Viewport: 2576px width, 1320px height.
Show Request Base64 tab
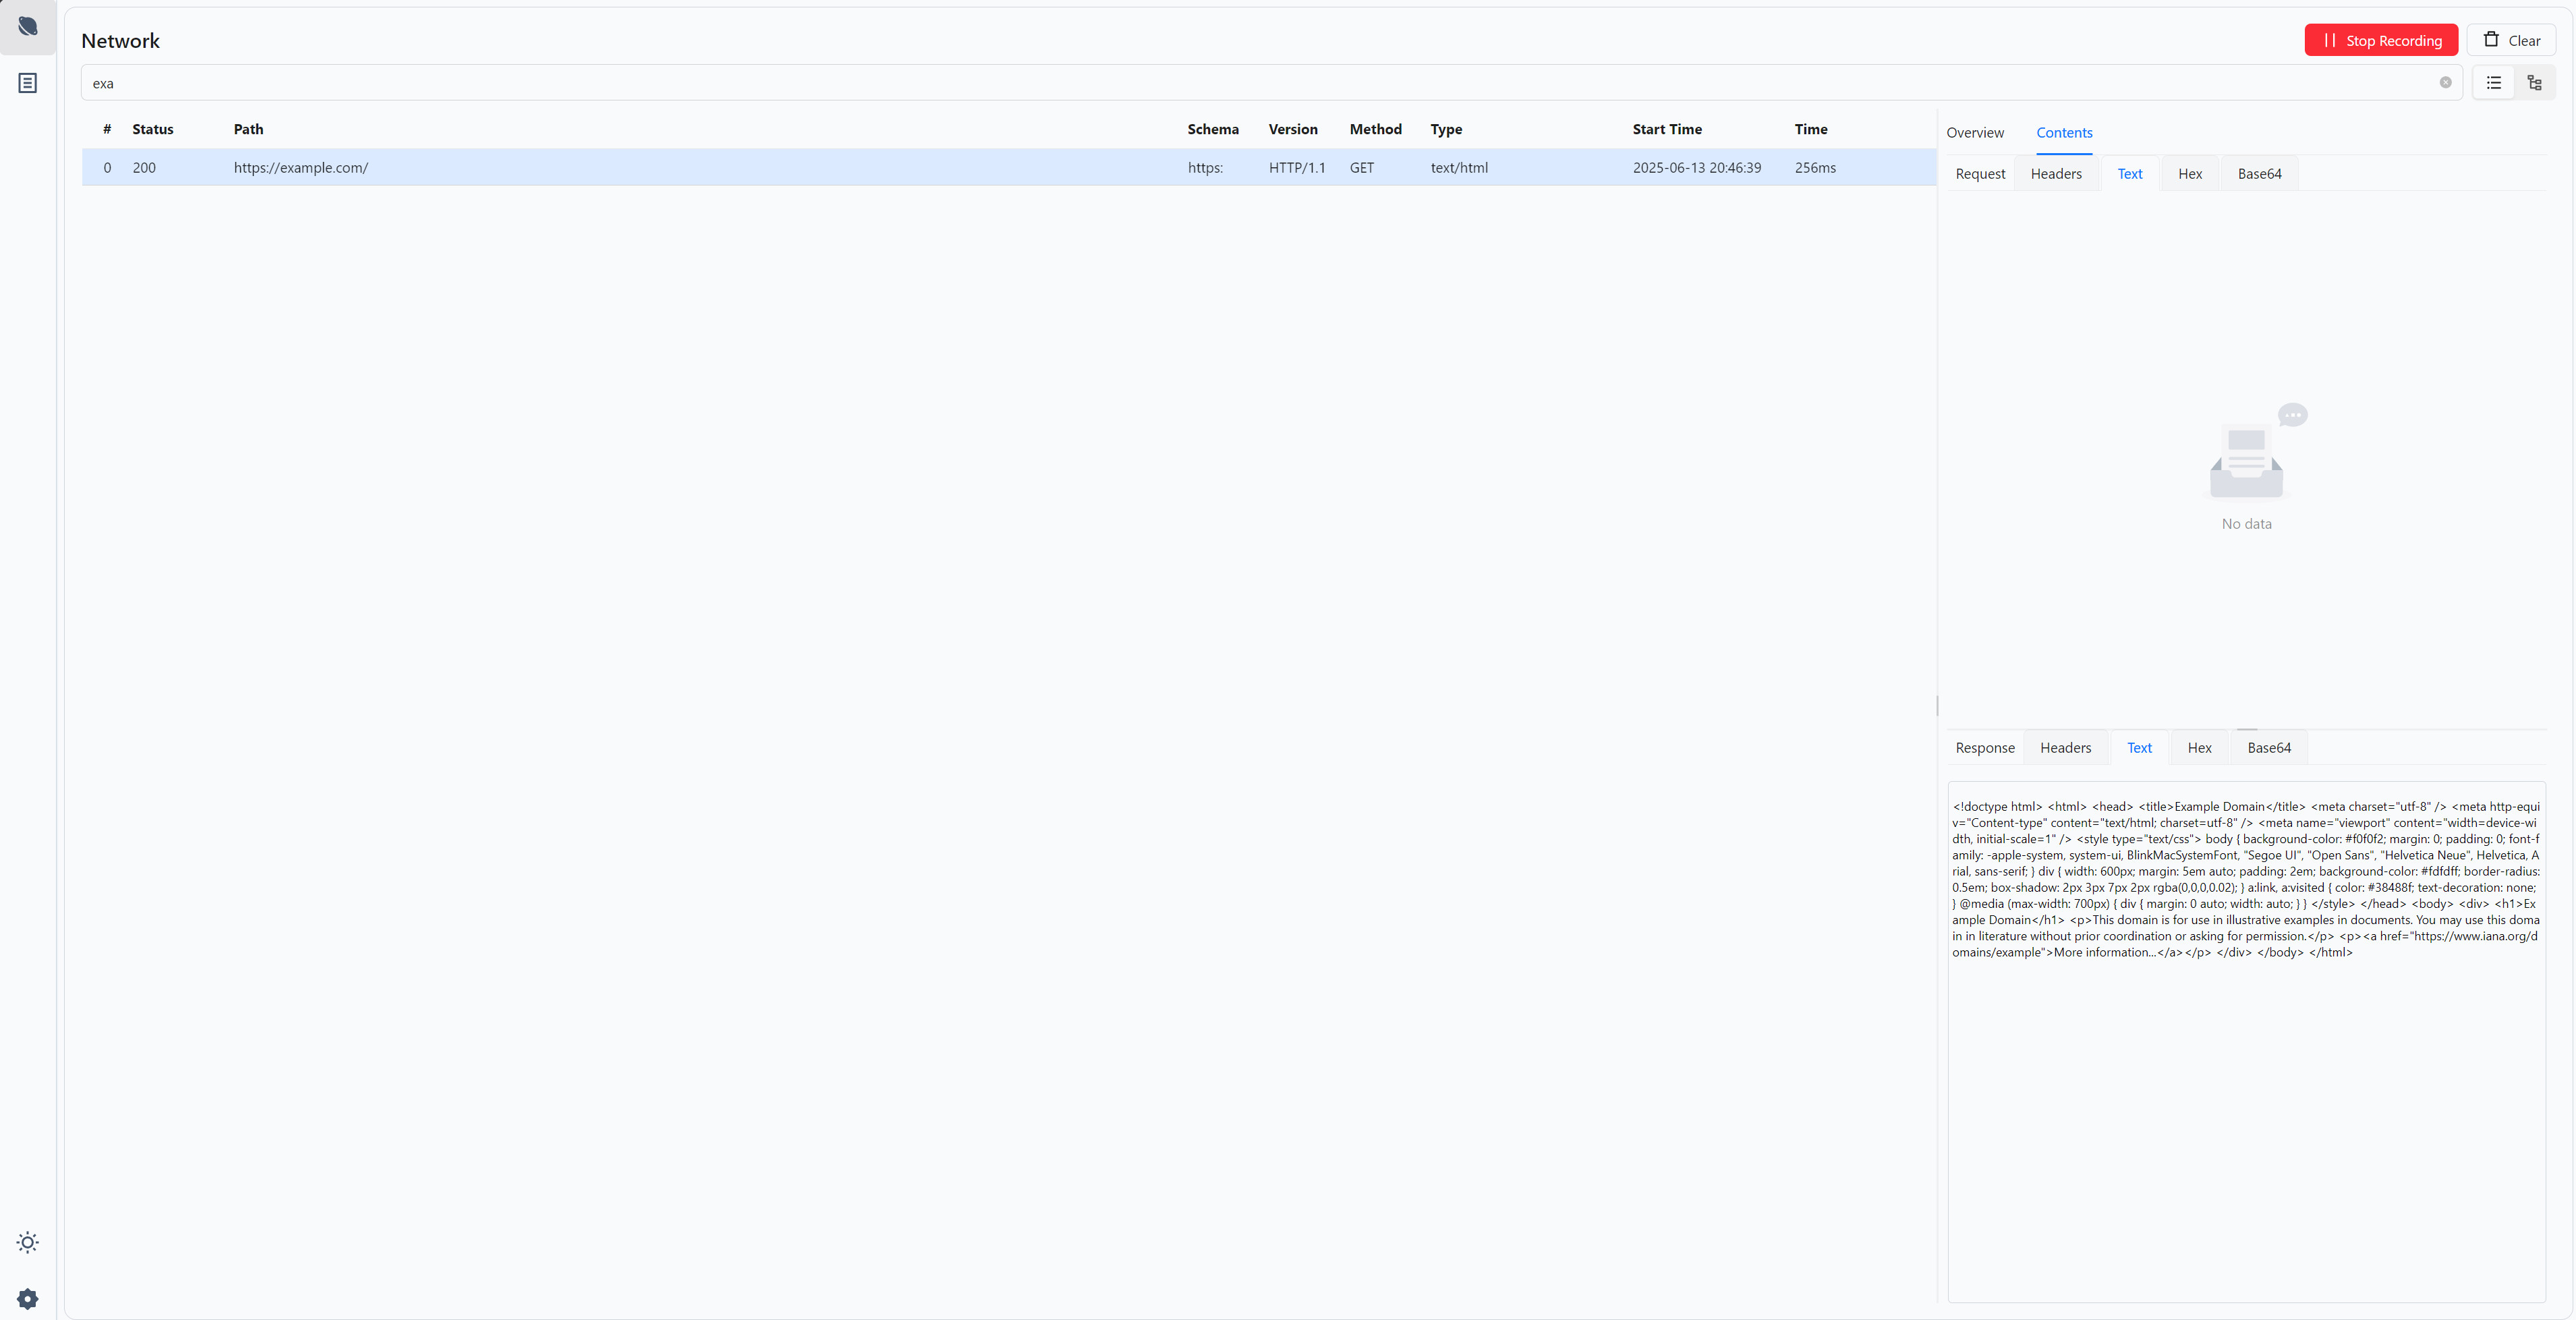(x=2259, y=174)
